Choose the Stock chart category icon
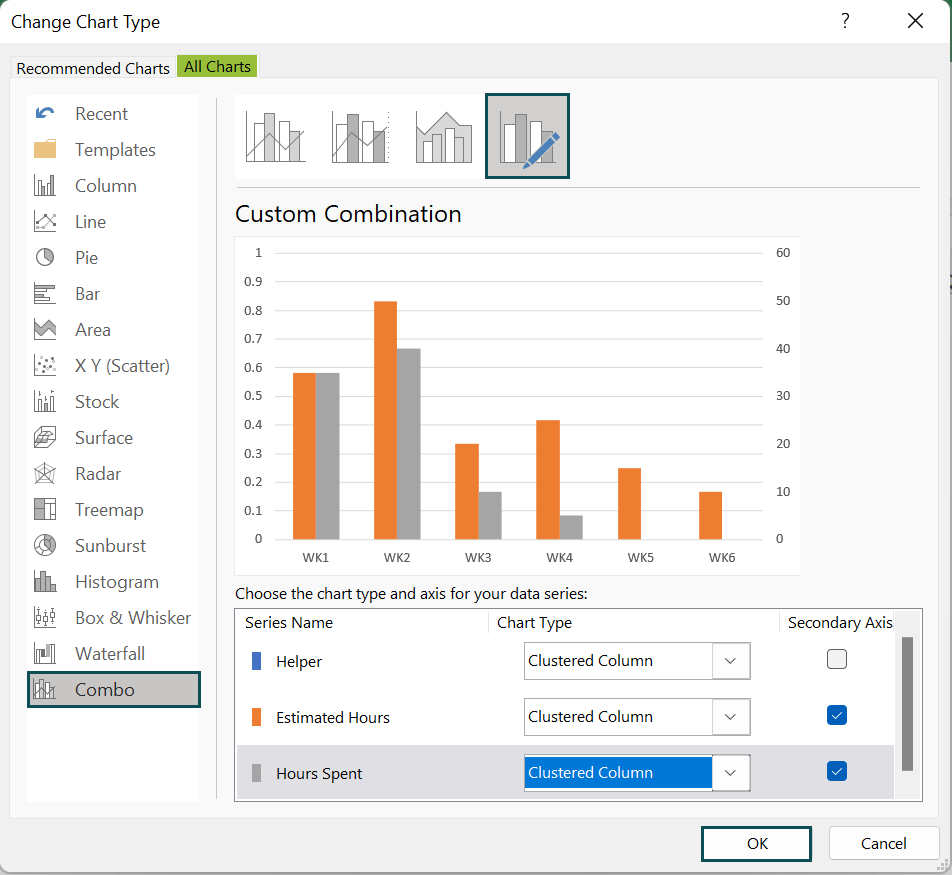Viewport: 952px width, 875px height. click(x=45, y=401)
